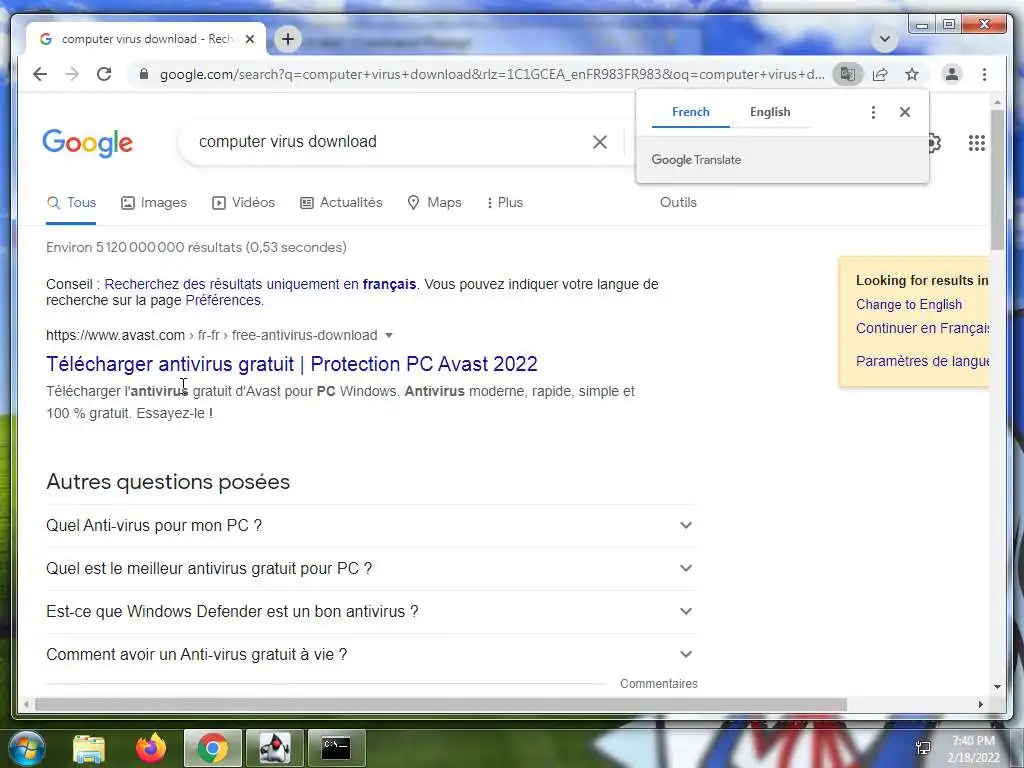Open the tab search dropdown arrow
The width and height of the screenshot is (1024, 768).
(x=884, y=39)
